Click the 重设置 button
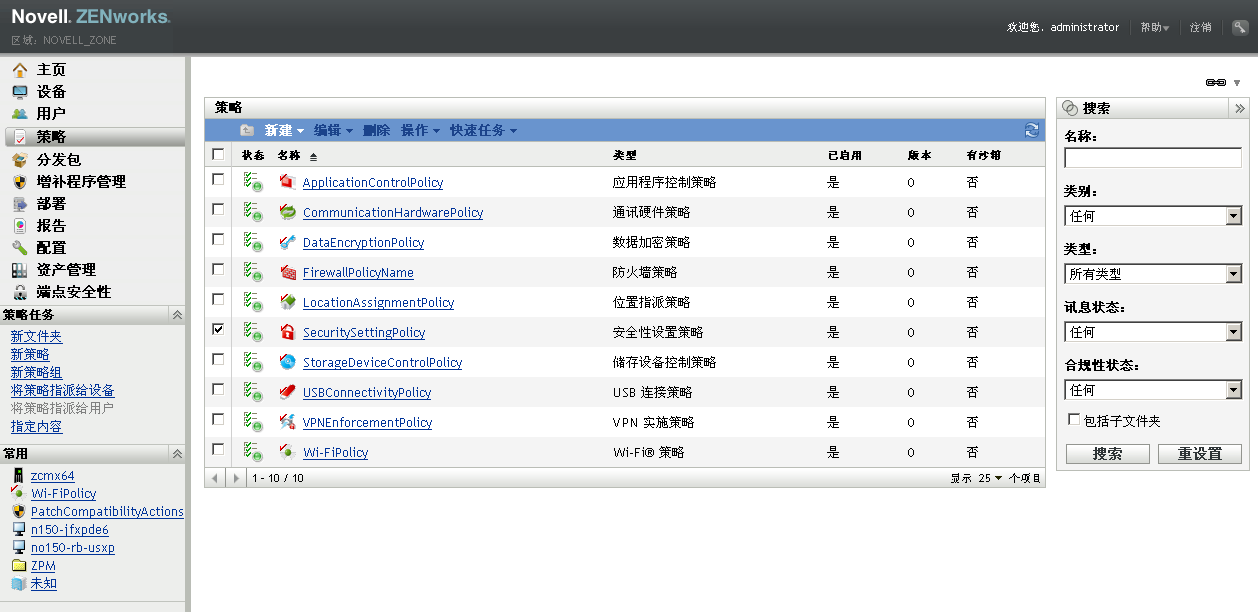 (1200, 454)
